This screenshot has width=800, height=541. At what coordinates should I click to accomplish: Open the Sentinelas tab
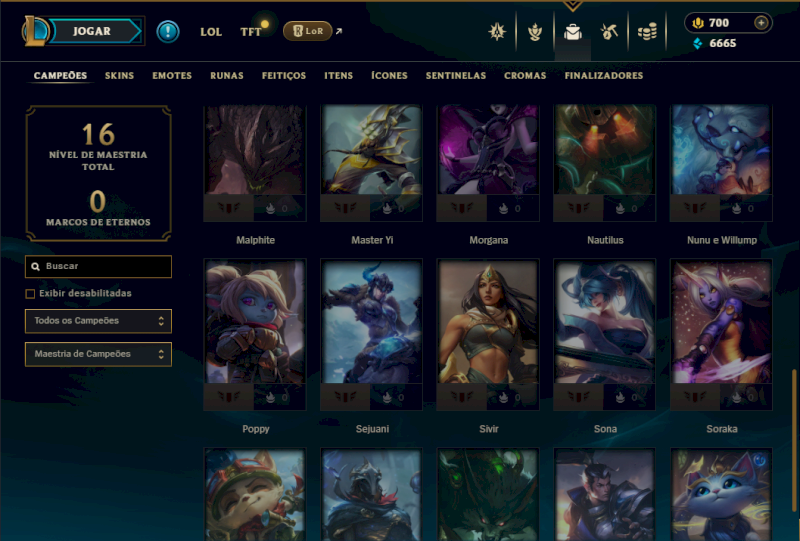(456, 76)
